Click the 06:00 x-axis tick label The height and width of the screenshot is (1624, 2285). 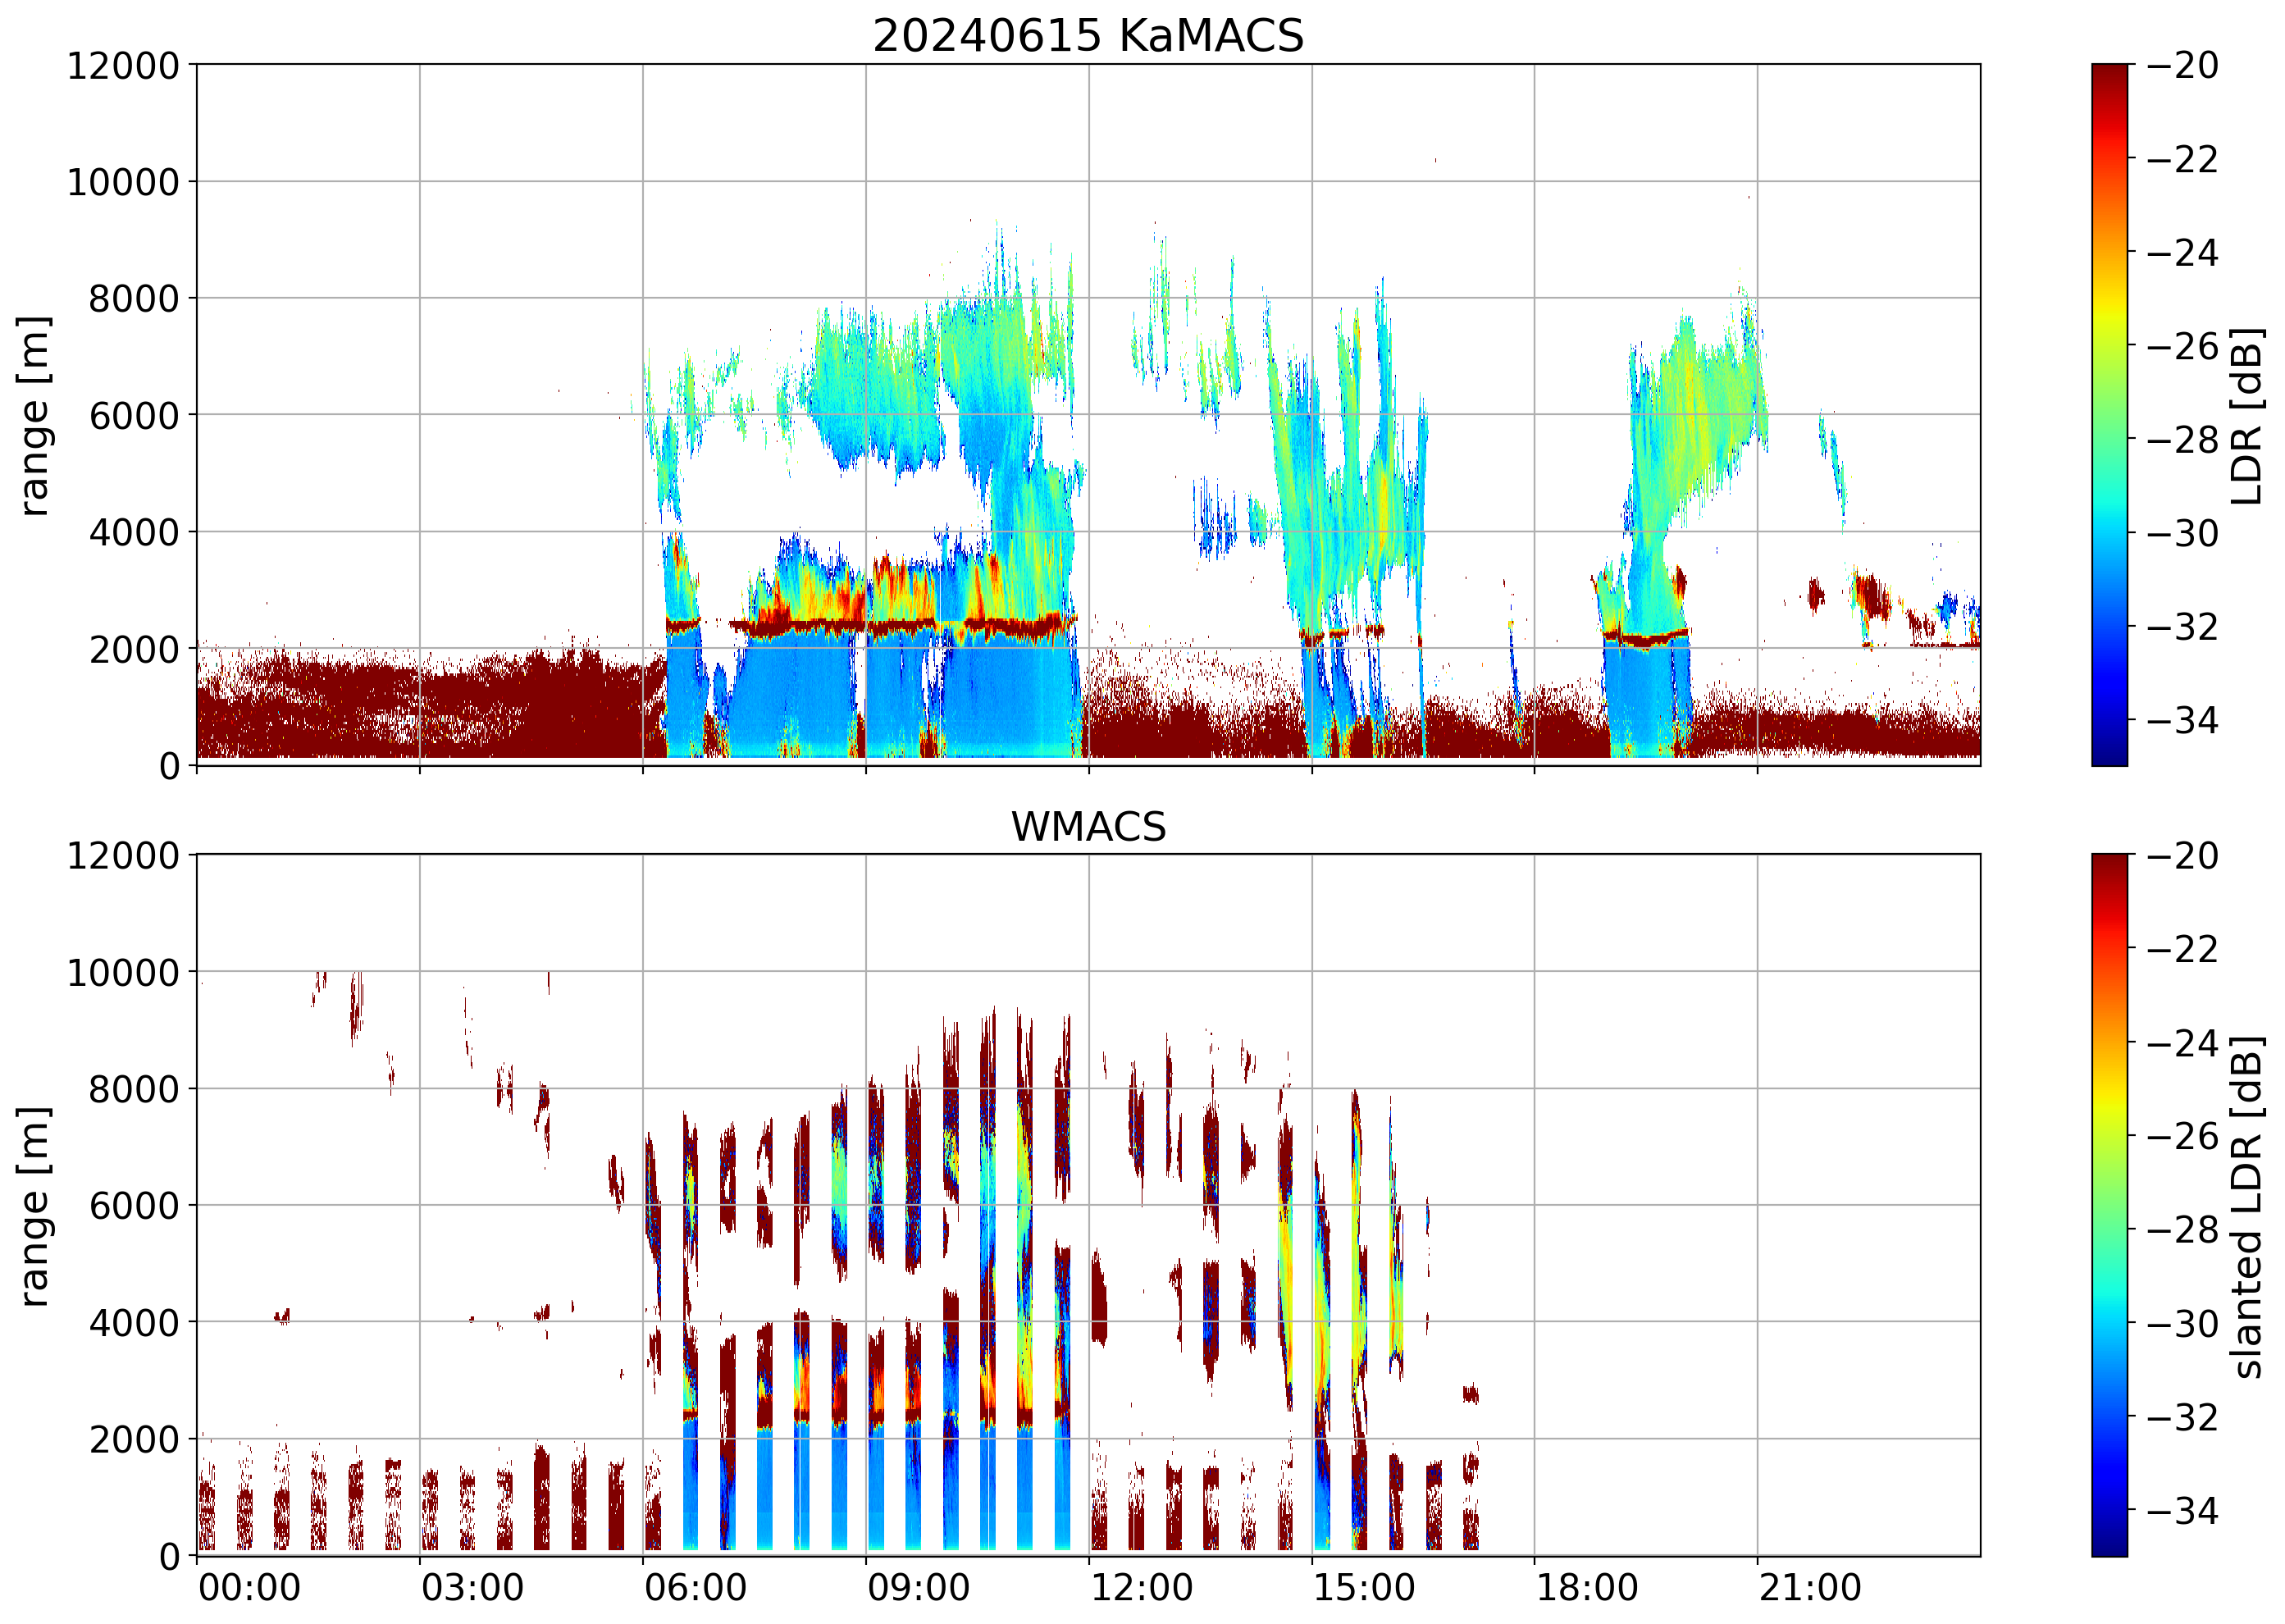[695, 1587]
